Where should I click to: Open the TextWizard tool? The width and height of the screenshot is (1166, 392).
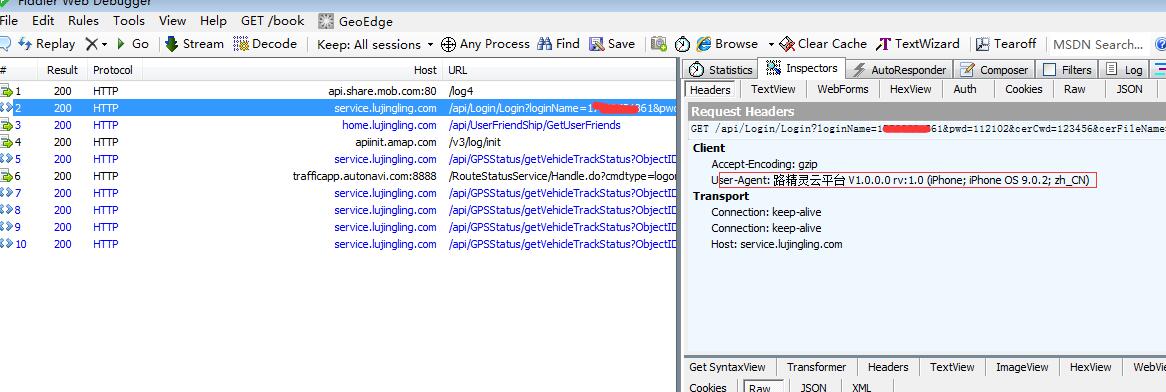coord(918,44)
